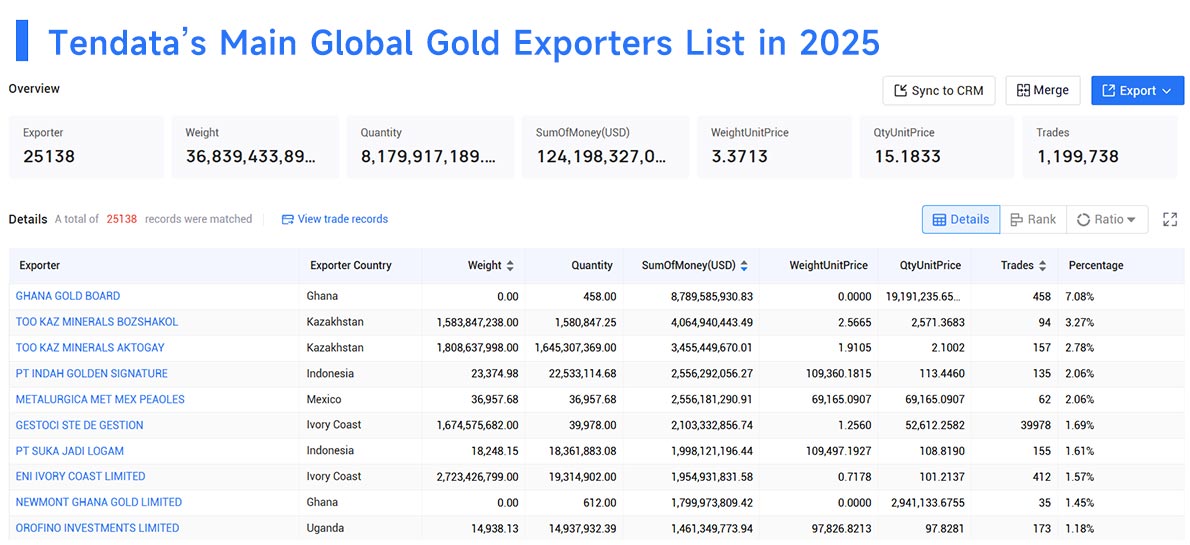The image size is (1190, 545).
Task: Select the 7.08% percentage cell
Action: [1081, 296]
